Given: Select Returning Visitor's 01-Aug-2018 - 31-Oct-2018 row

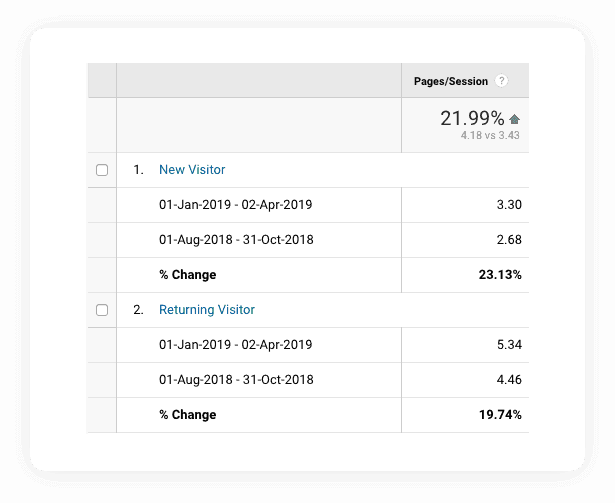Looking at the screenshot, I should click(x=236, y=380).
